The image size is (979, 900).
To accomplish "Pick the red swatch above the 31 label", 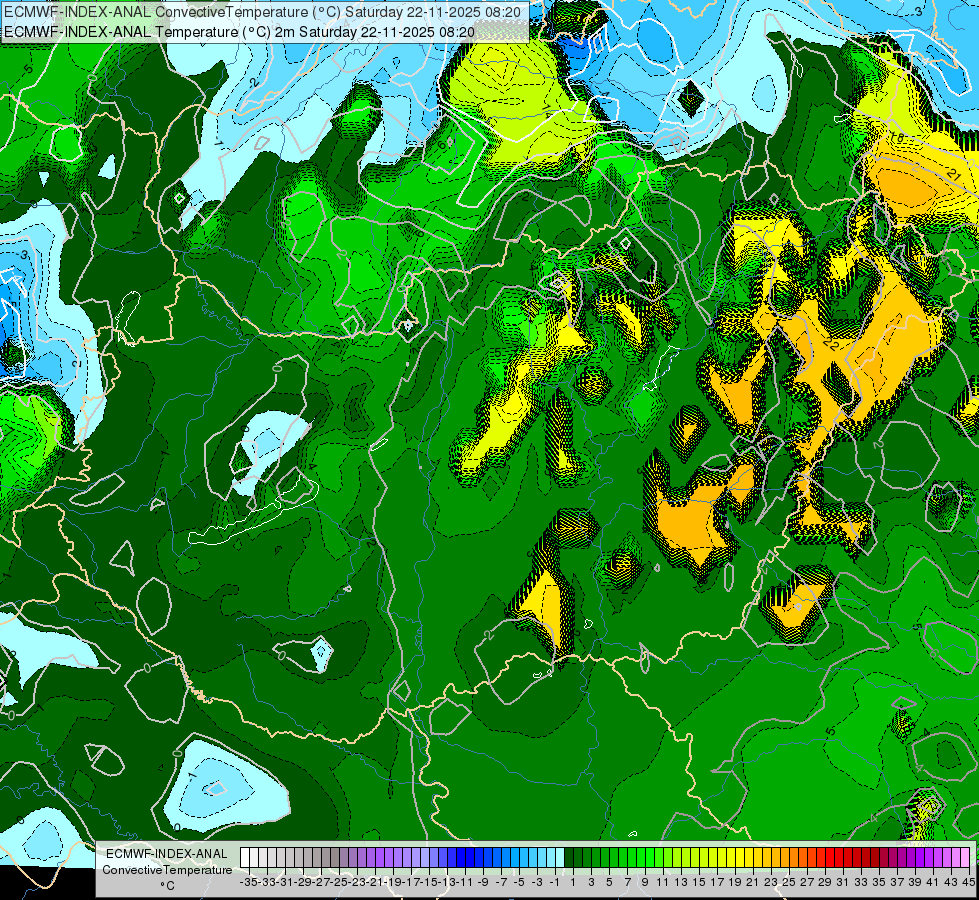I will point(838,858).
